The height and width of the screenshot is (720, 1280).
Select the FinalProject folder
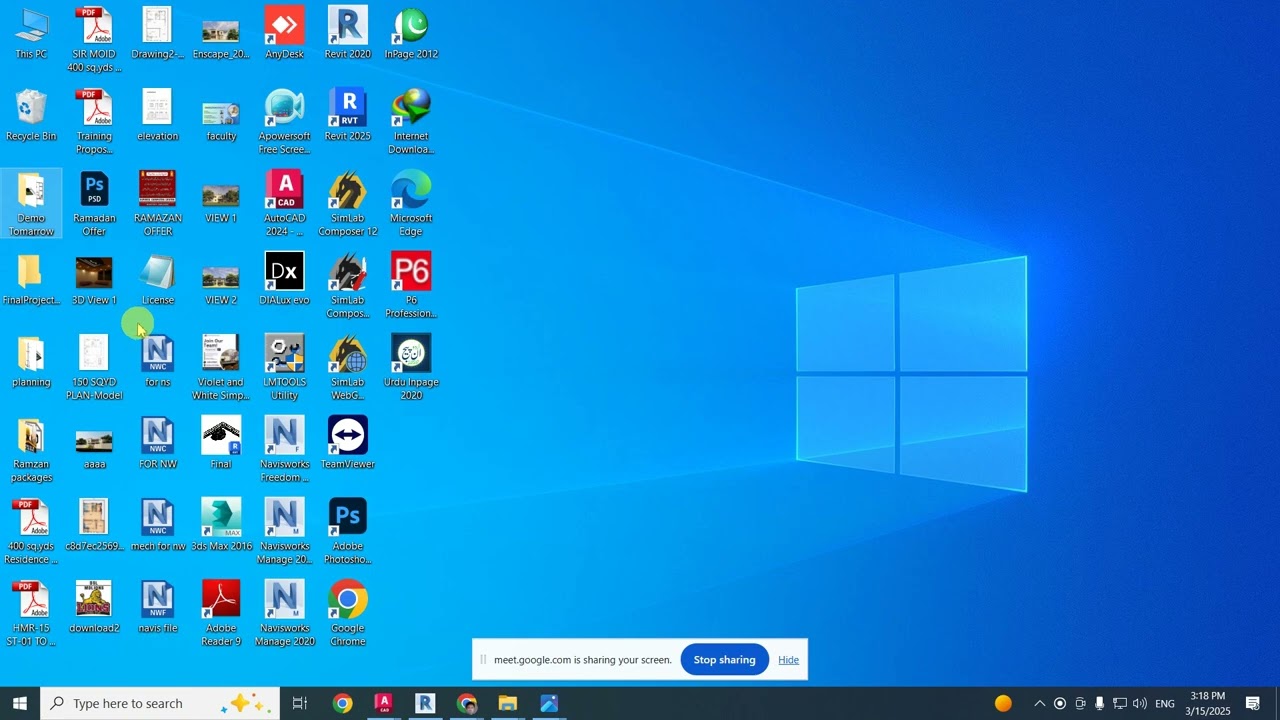pyautogui.click(x=31, y=280)
